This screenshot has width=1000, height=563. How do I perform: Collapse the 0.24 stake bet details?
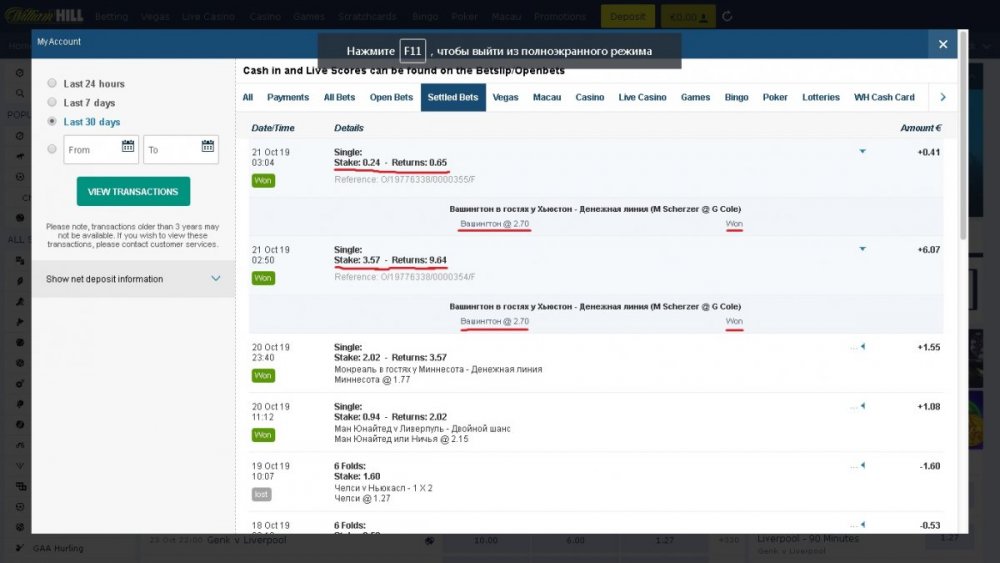[862, 152]
